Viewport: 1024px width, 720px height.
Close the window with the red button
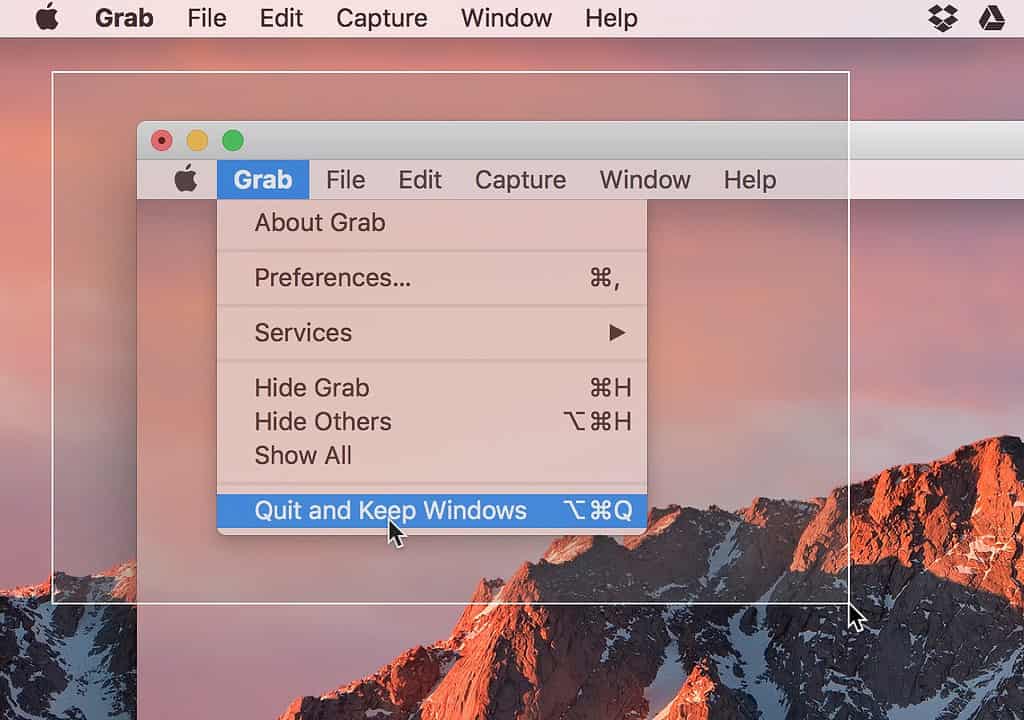162,140
